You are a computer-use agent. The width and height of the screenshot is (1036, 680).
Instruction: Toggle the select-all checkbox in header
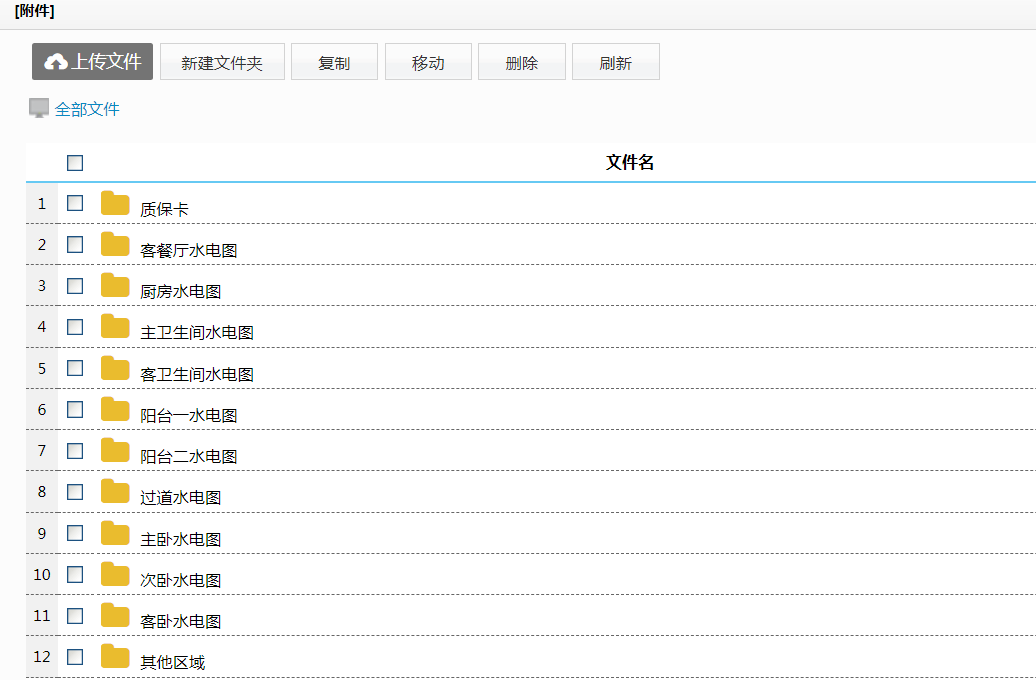(75, 163)
